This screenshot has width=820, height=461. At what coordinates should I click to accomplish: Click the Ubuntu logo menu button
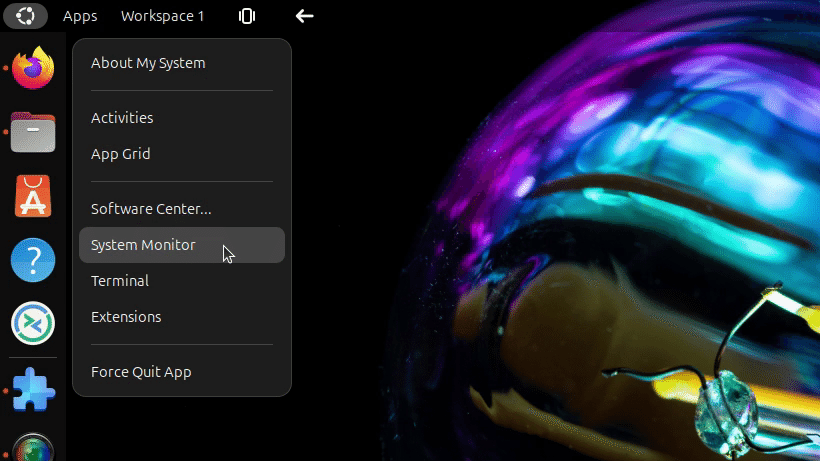point(25,16)
